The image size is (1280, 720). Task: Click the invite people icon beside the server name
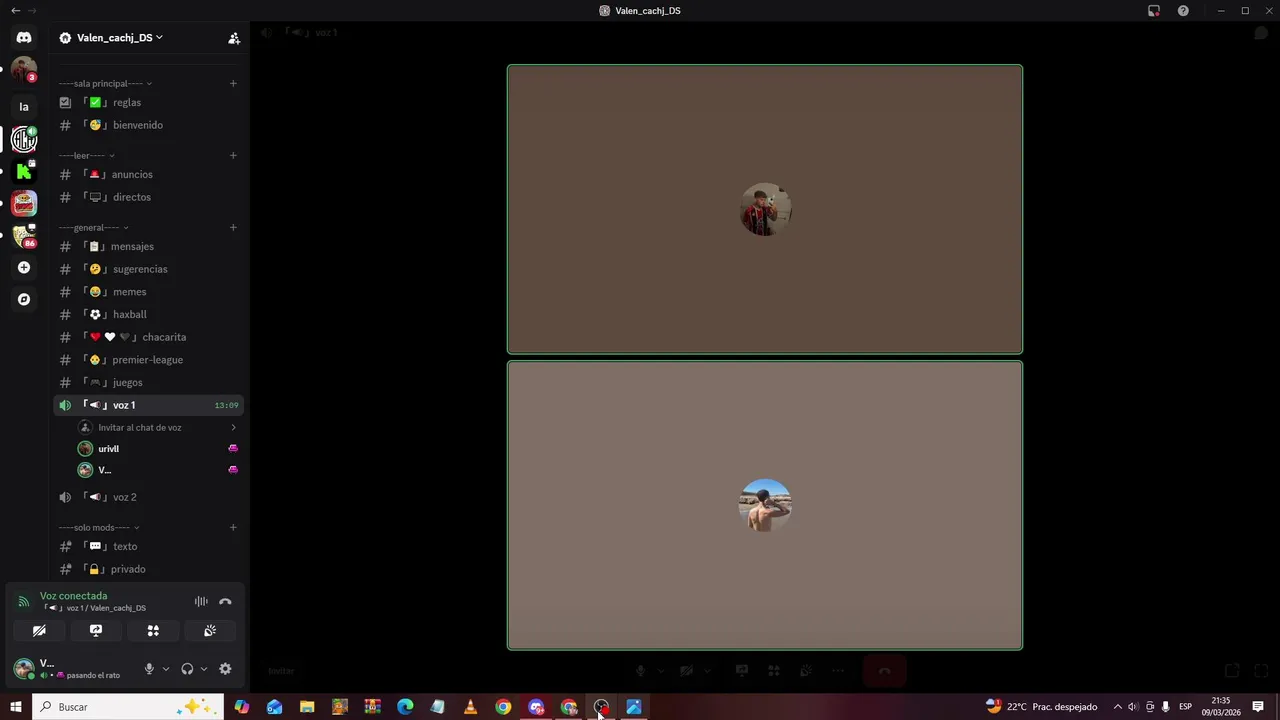[234, 38]
